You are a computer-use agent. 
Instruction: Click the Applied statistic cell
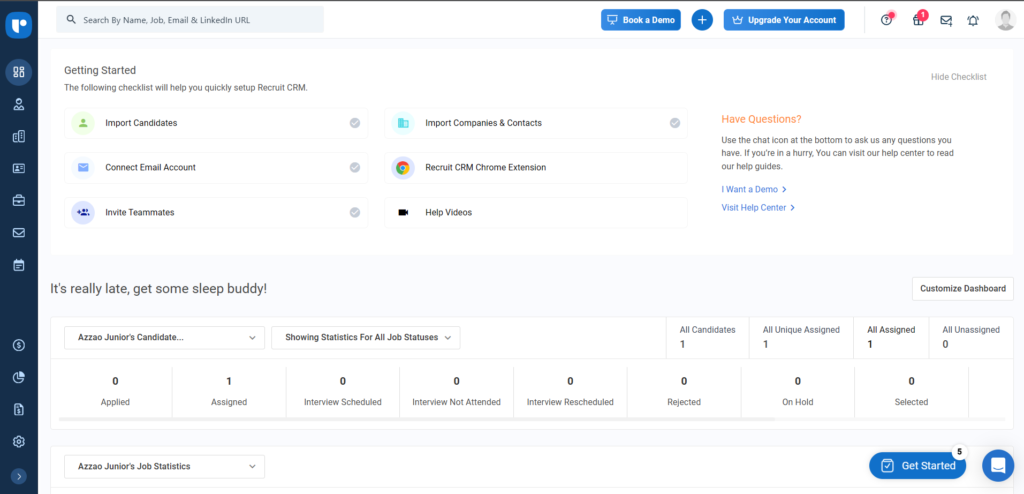tap(116, 391)
